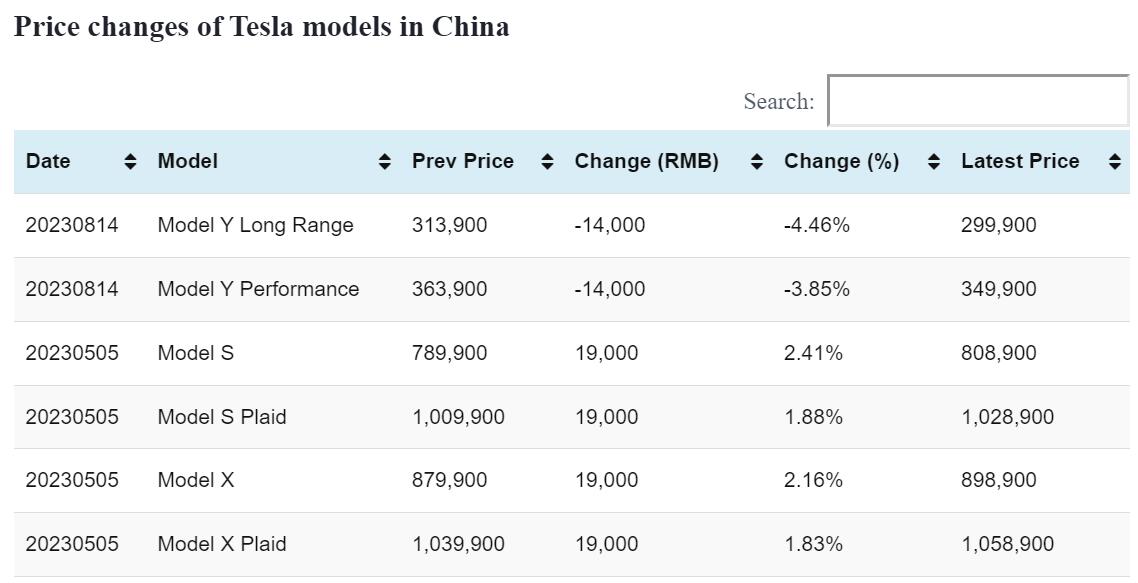Click the Model column header label
The image size is (1138, 583).
188,162
